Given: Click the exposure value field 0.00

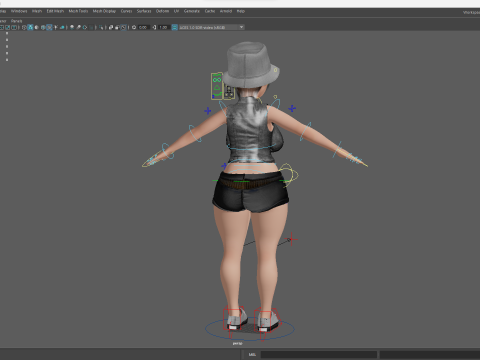Looking at the screenshot, I should tap(143, 27).
